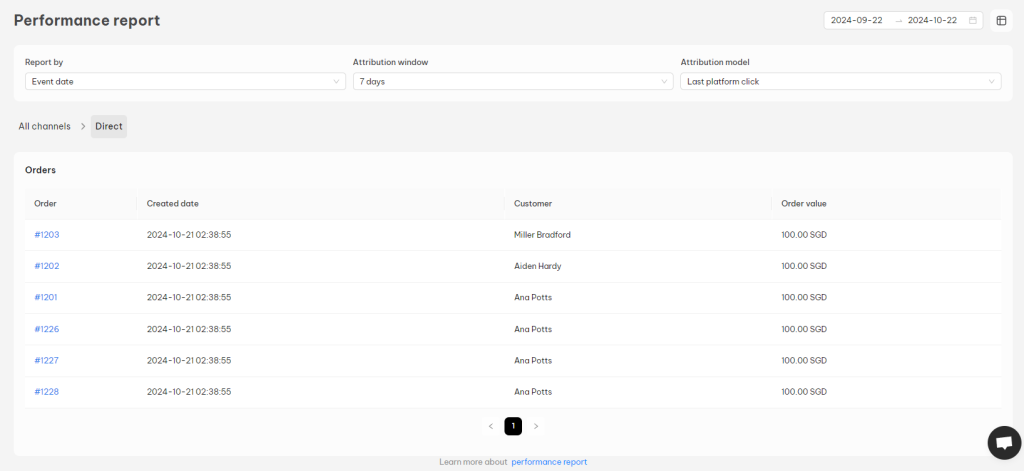Image resolution: width=1024 pixels, height=471 pixels.
Task: Click the All channels breadcrumb
Action: 44,127
